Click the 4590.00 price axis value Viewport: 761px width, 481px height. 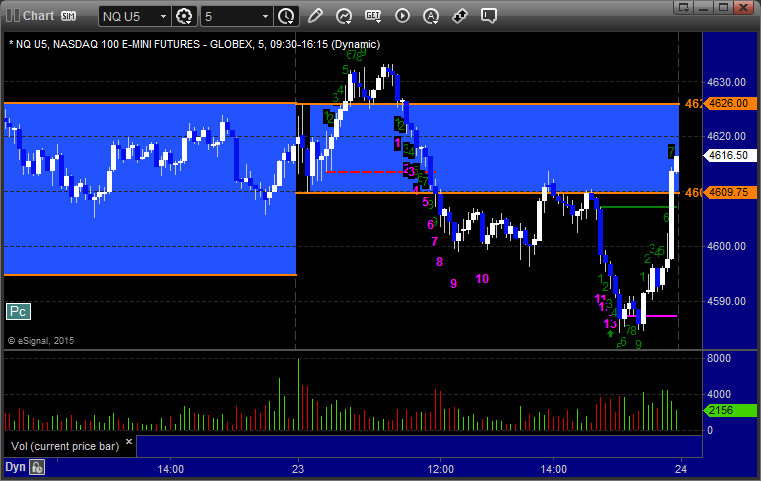[727, 301]
